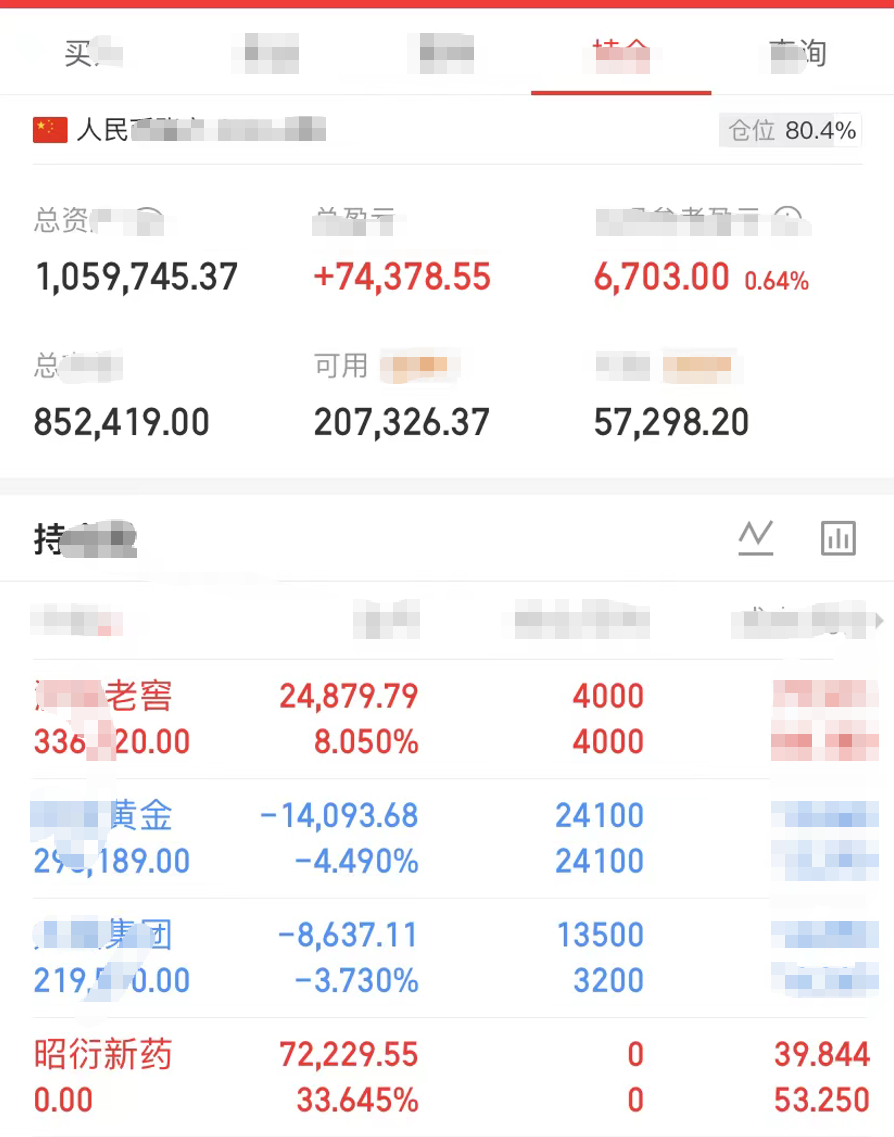Tap daily profit 6,703.00
This screenshot has width=894, height=1137.
[661, 277]
